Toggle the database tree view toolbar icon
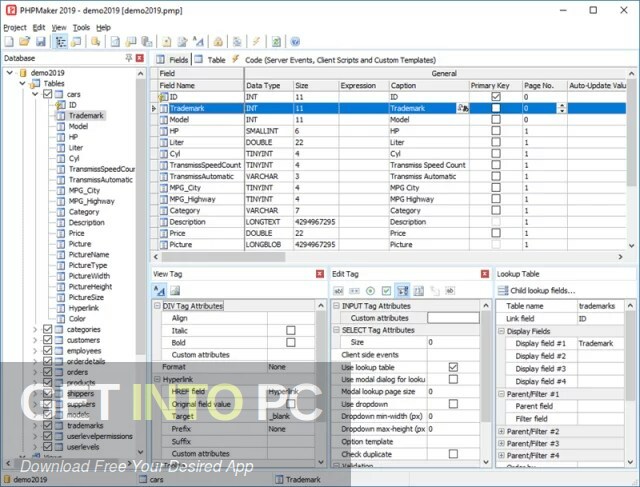The height and width of the screenshot is (487, 640). [61, 41]
